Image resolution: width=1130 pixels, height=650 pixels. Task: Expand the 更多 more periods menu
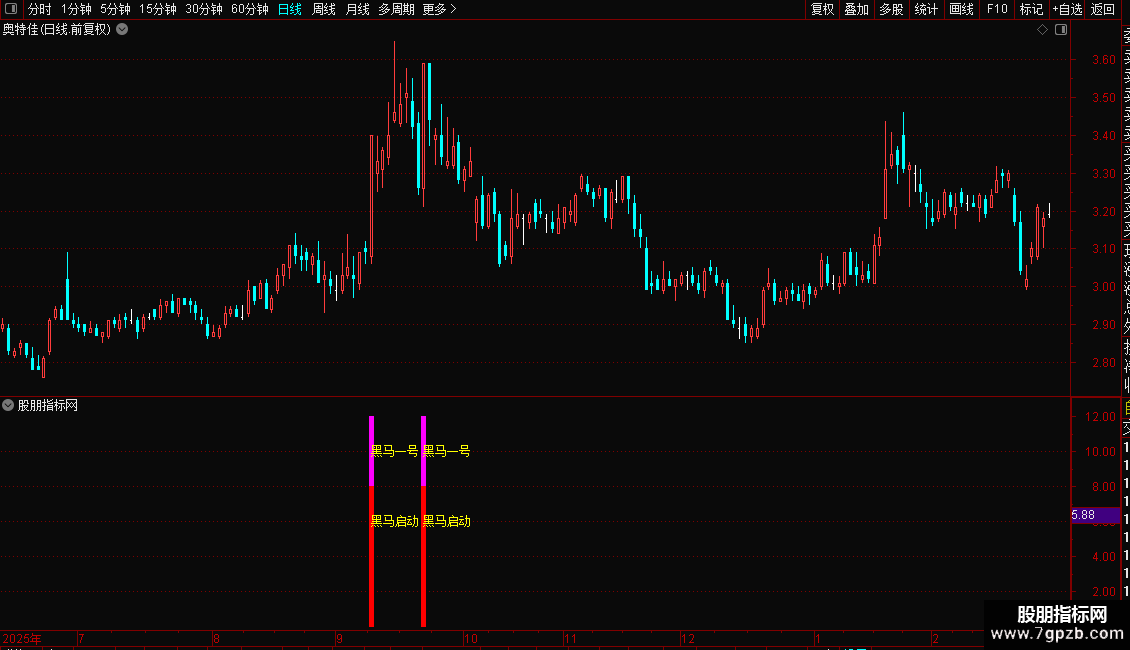coord(439,9)
